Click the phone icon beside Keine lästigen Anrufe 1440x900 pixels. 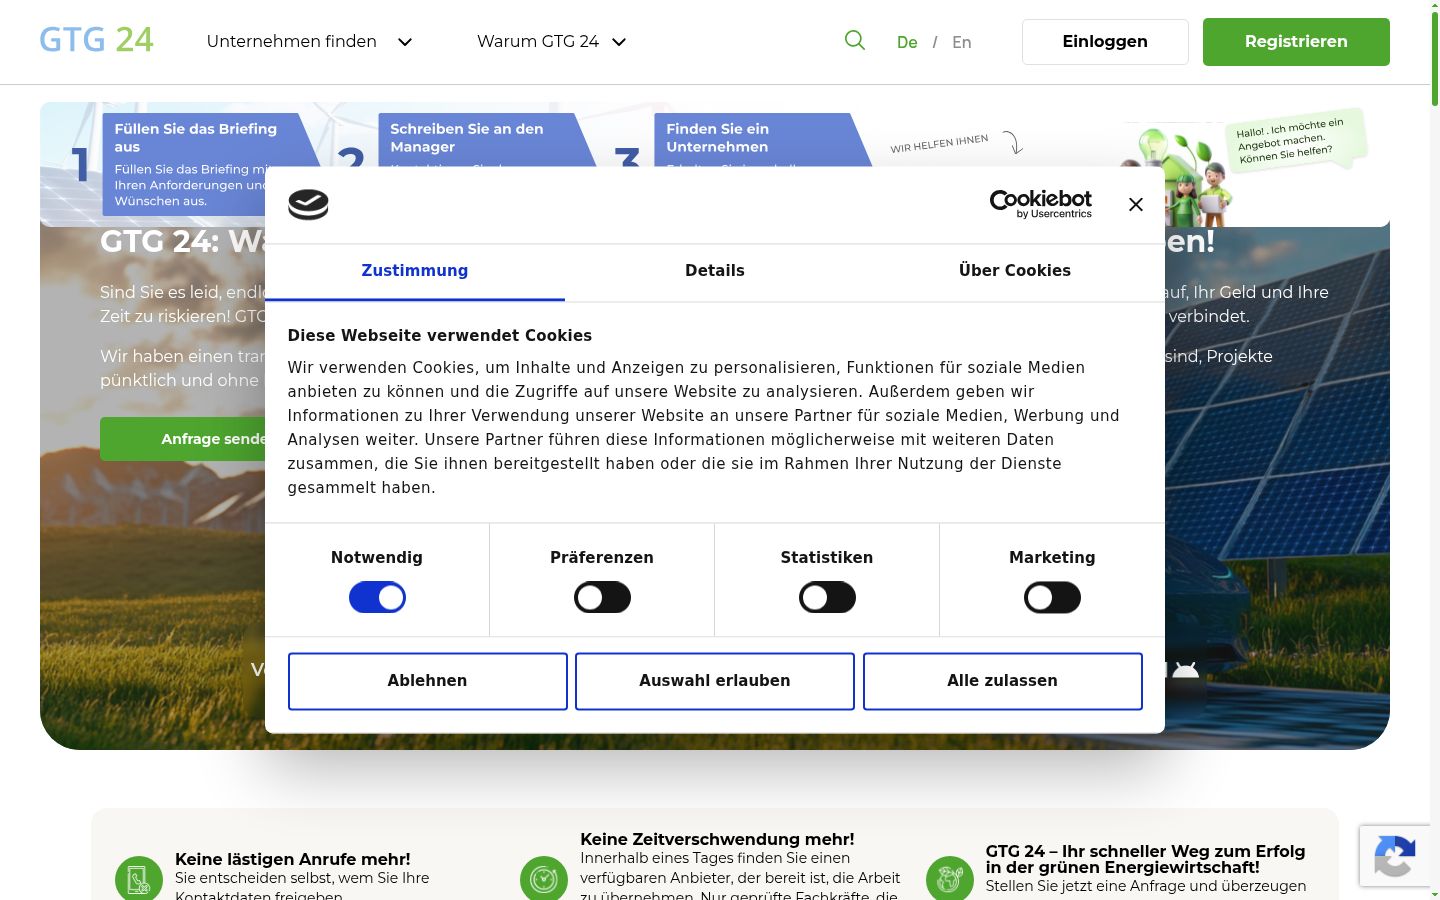click(139, 879)
